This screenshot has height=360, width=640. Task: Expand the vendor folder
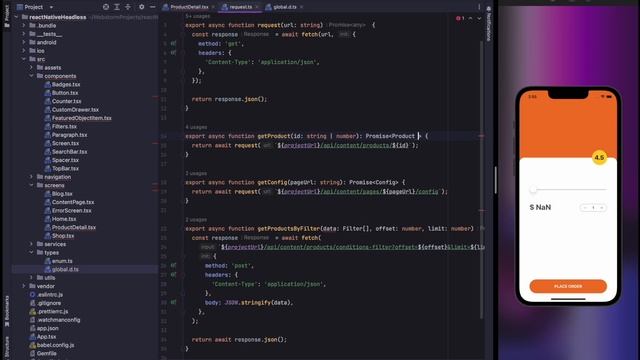[24, 286]
